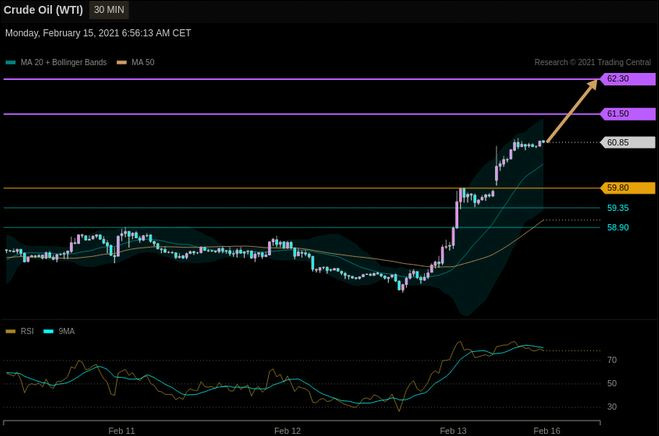659x436 pixels.
Task: Click the Feb 12 date axis label
Action: click(287, 431)
